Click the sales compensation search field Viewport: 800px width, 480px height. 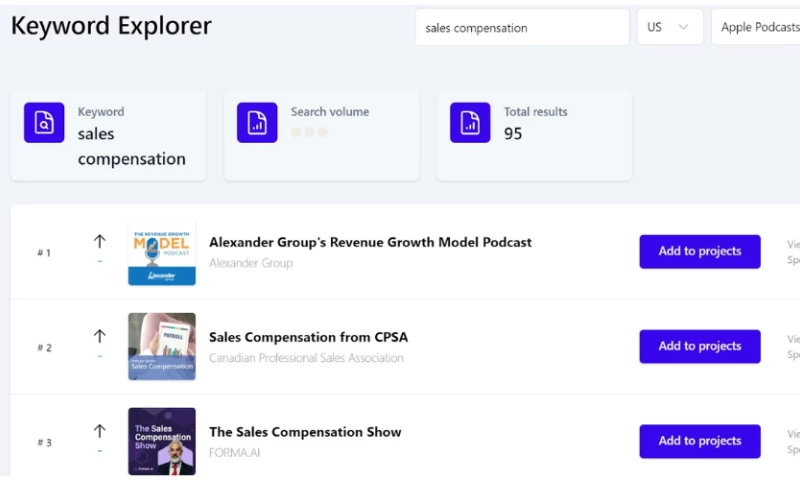pyautogui.click(x=521, y=27)
